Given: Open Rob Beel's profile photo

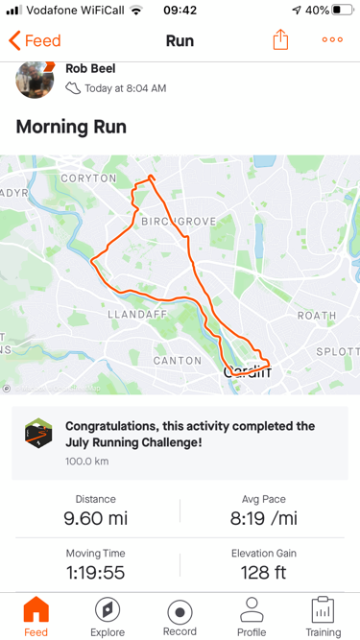Looking at the screenshot, I should point(34,80).
